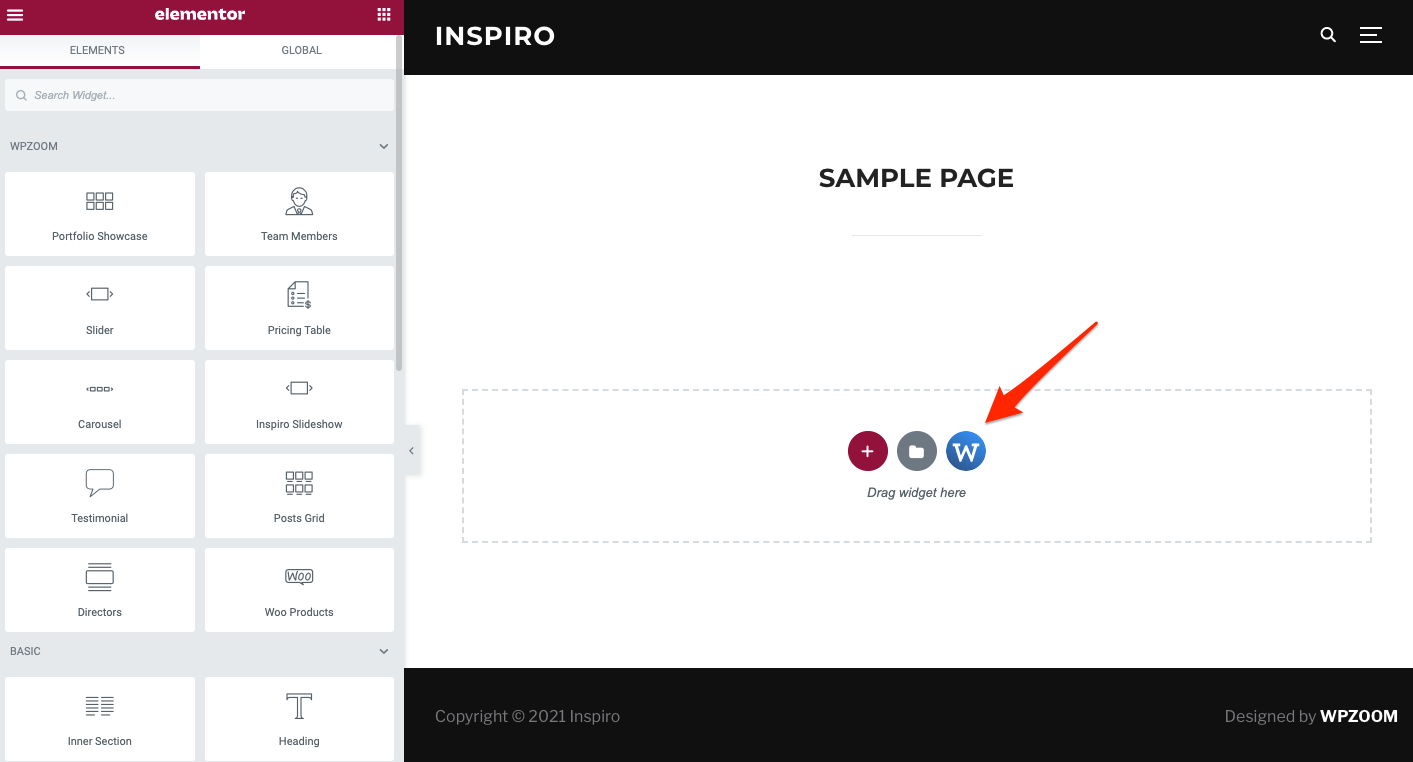Viewport: 1413px width, 762px height.
Task: Select the Team Members widget
Action: click(299, 213)
